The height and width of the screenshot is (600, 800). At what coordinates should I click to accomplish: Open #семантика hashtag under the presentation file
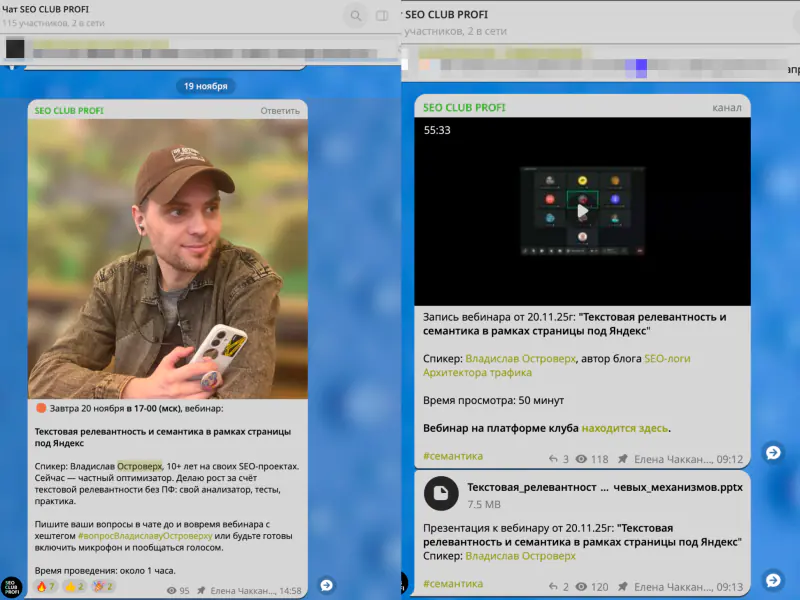pyautogui.click(x=453, y=584)
